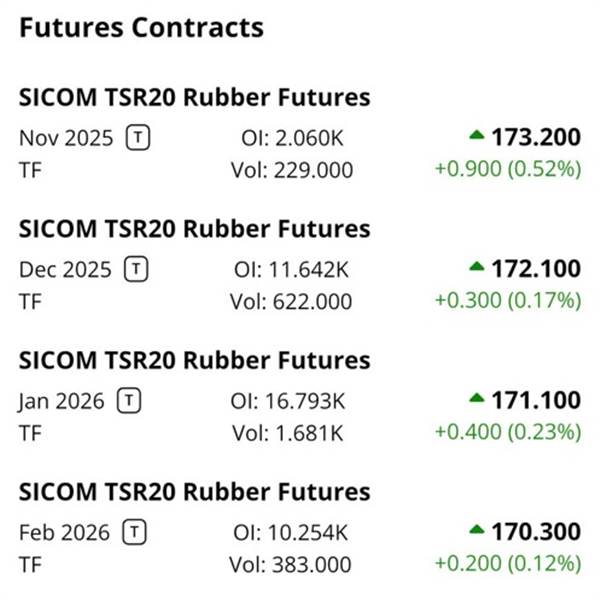Click the green up arrow beside 172.100
The height and width of the screenshot is (600, 600).
coord(476,266)
